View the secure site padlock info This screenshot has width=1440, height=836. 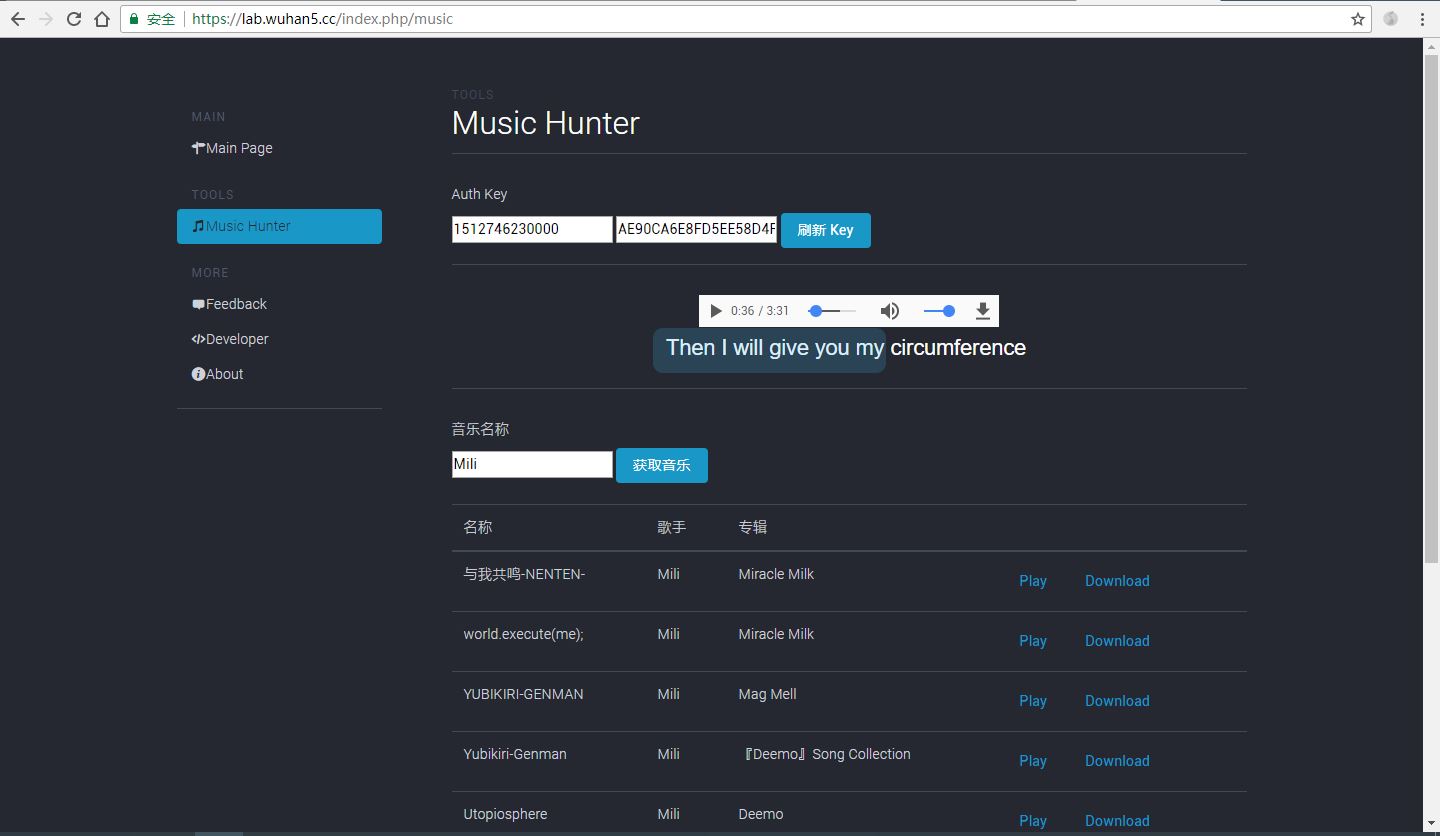(x=134, y=19)
